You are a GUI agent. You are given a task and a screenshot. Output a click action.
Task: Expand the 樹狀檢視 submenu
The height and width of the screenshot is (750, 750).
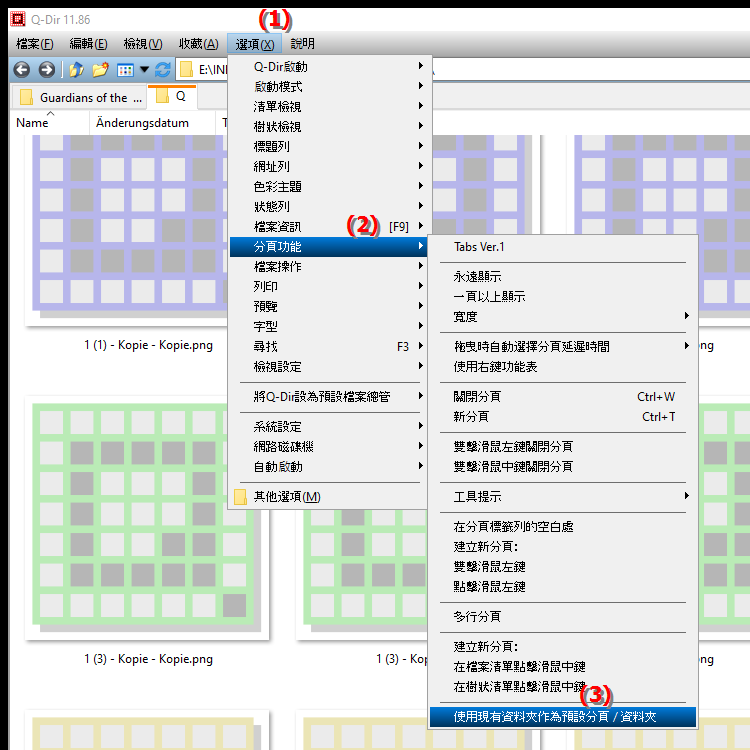pos(330,127)
